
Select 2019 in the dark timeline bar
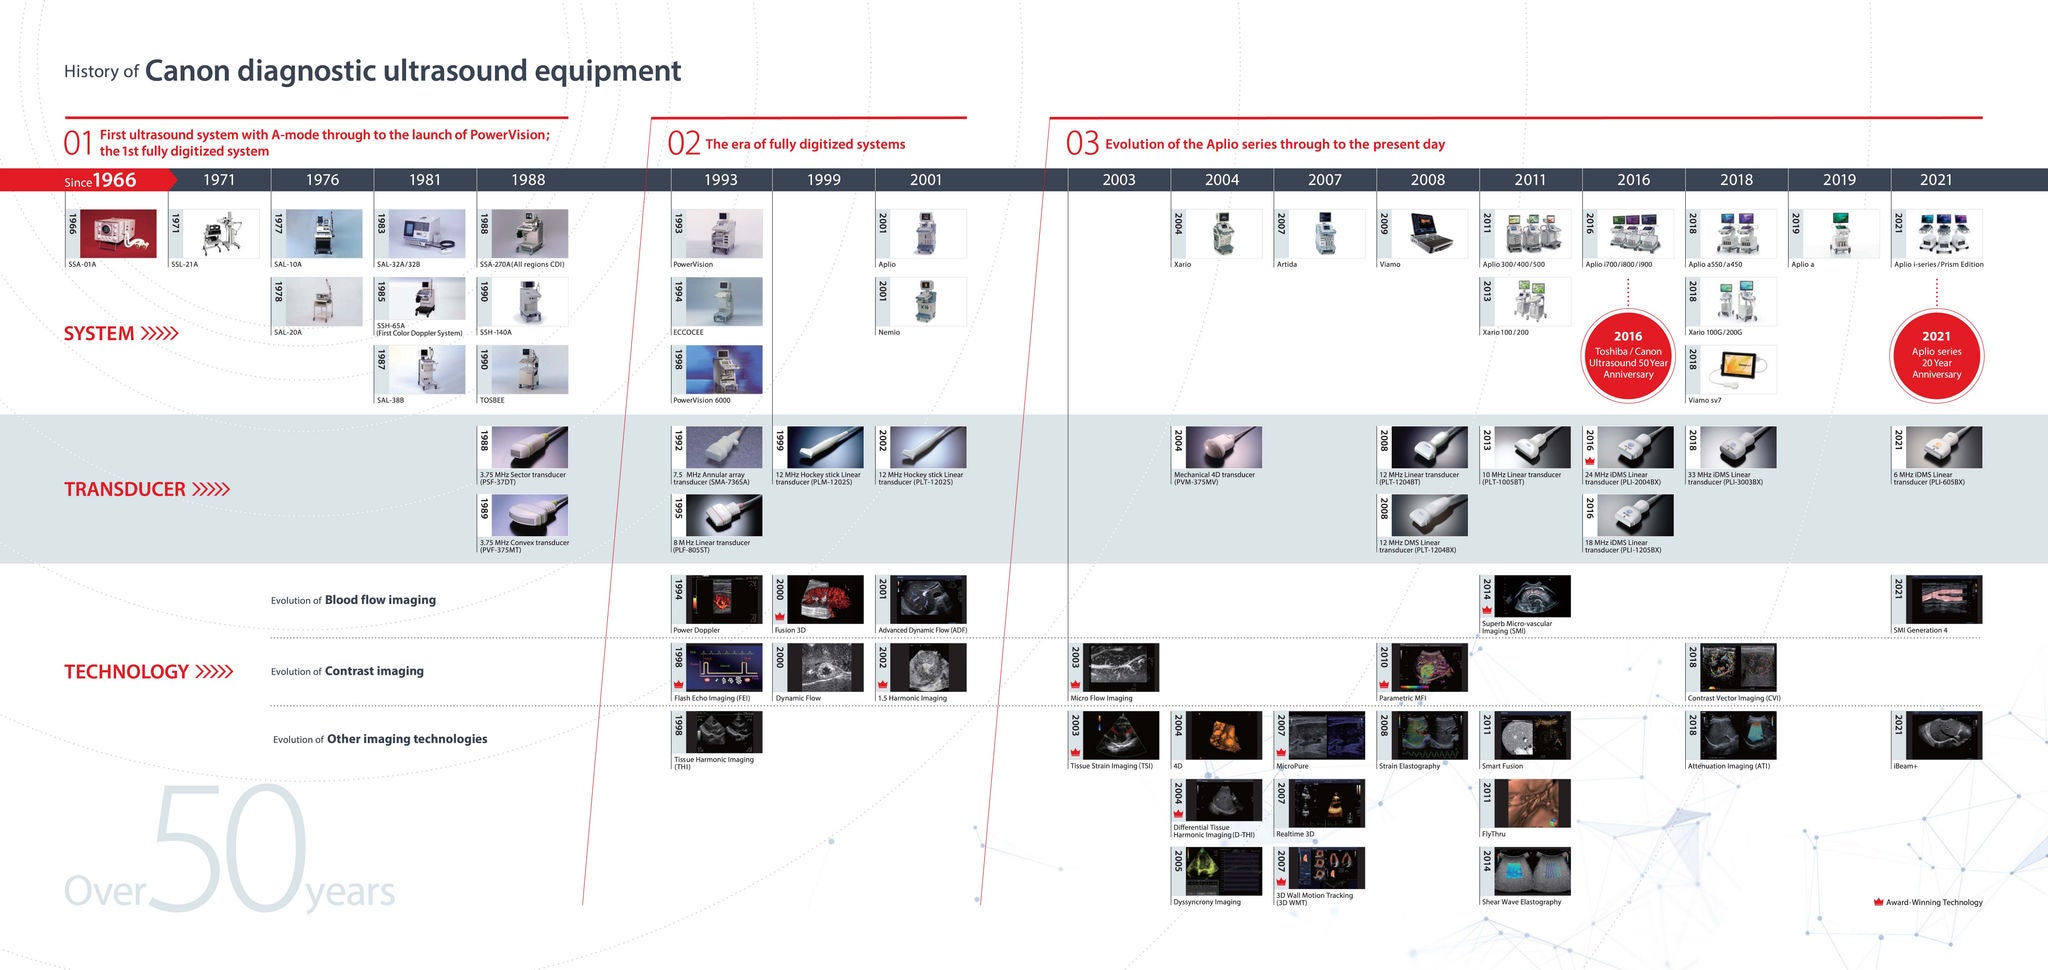pyautogui.click(x=1839, y=180)
